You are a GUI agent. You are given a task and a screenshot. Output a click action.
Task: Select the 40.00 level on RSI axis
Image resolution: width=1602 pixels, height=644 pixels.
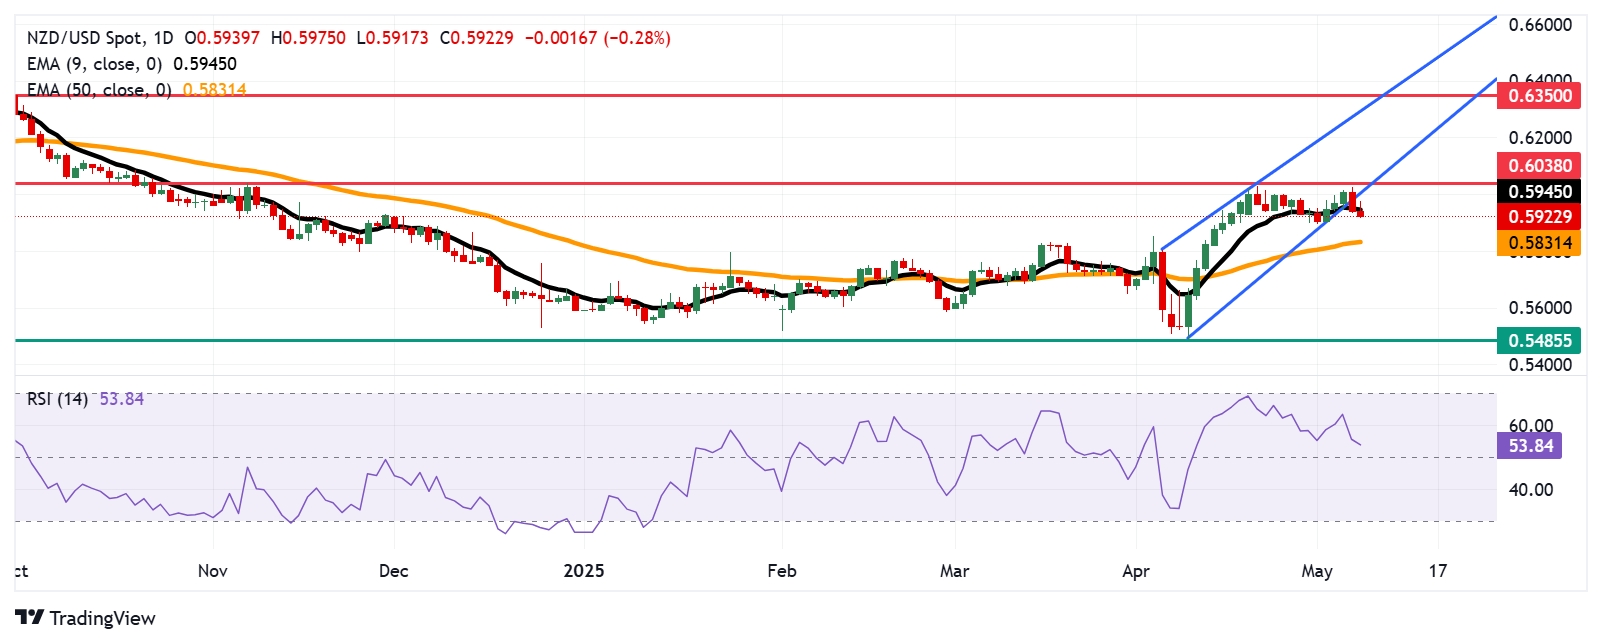[1530, 490]
